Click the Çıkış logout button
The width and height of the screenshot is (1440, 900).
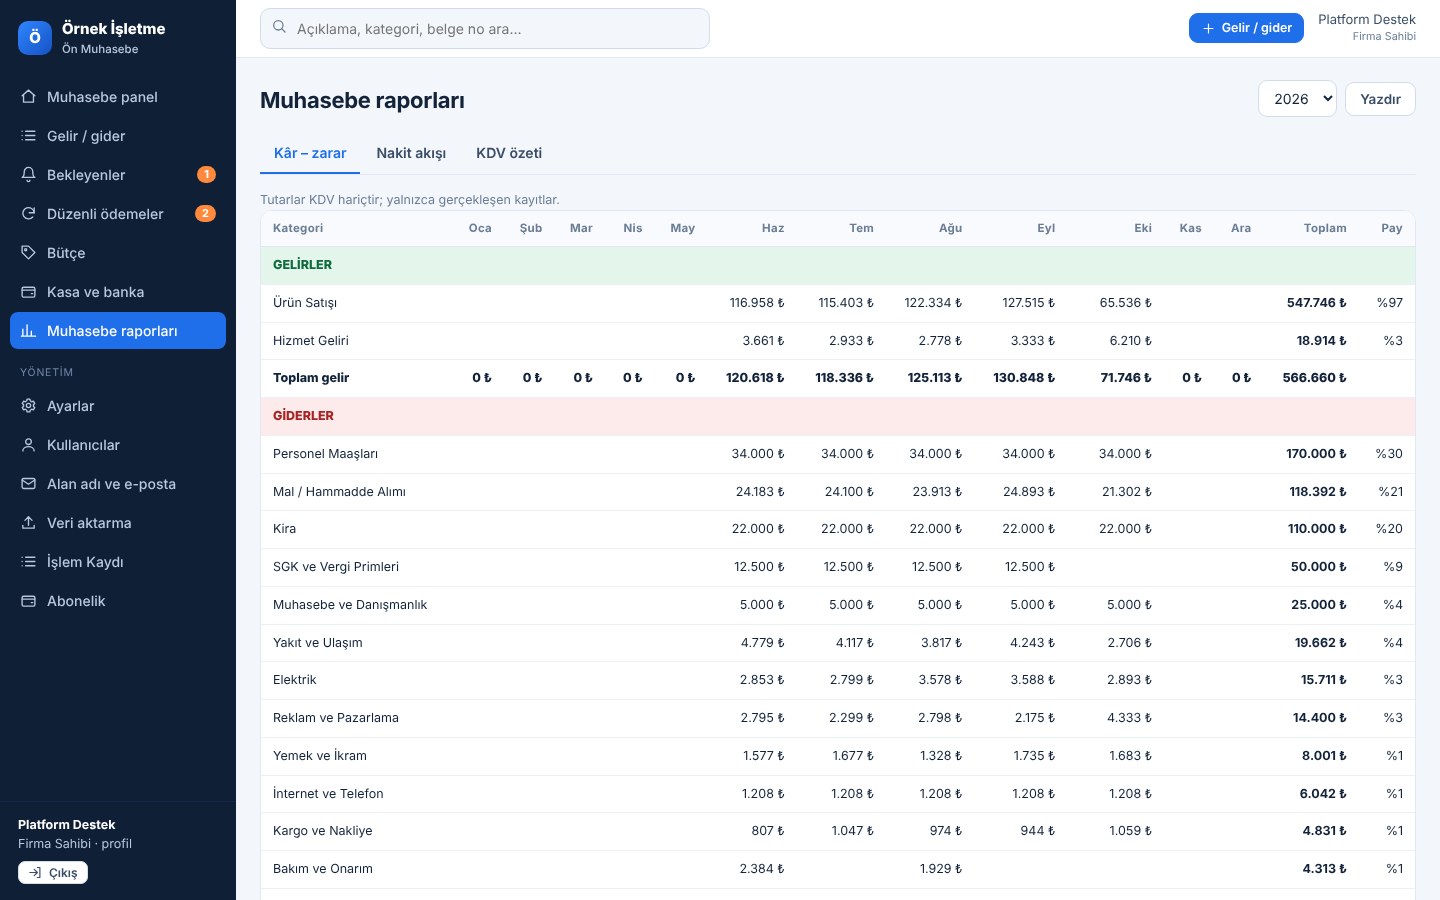tap(53, 873)
